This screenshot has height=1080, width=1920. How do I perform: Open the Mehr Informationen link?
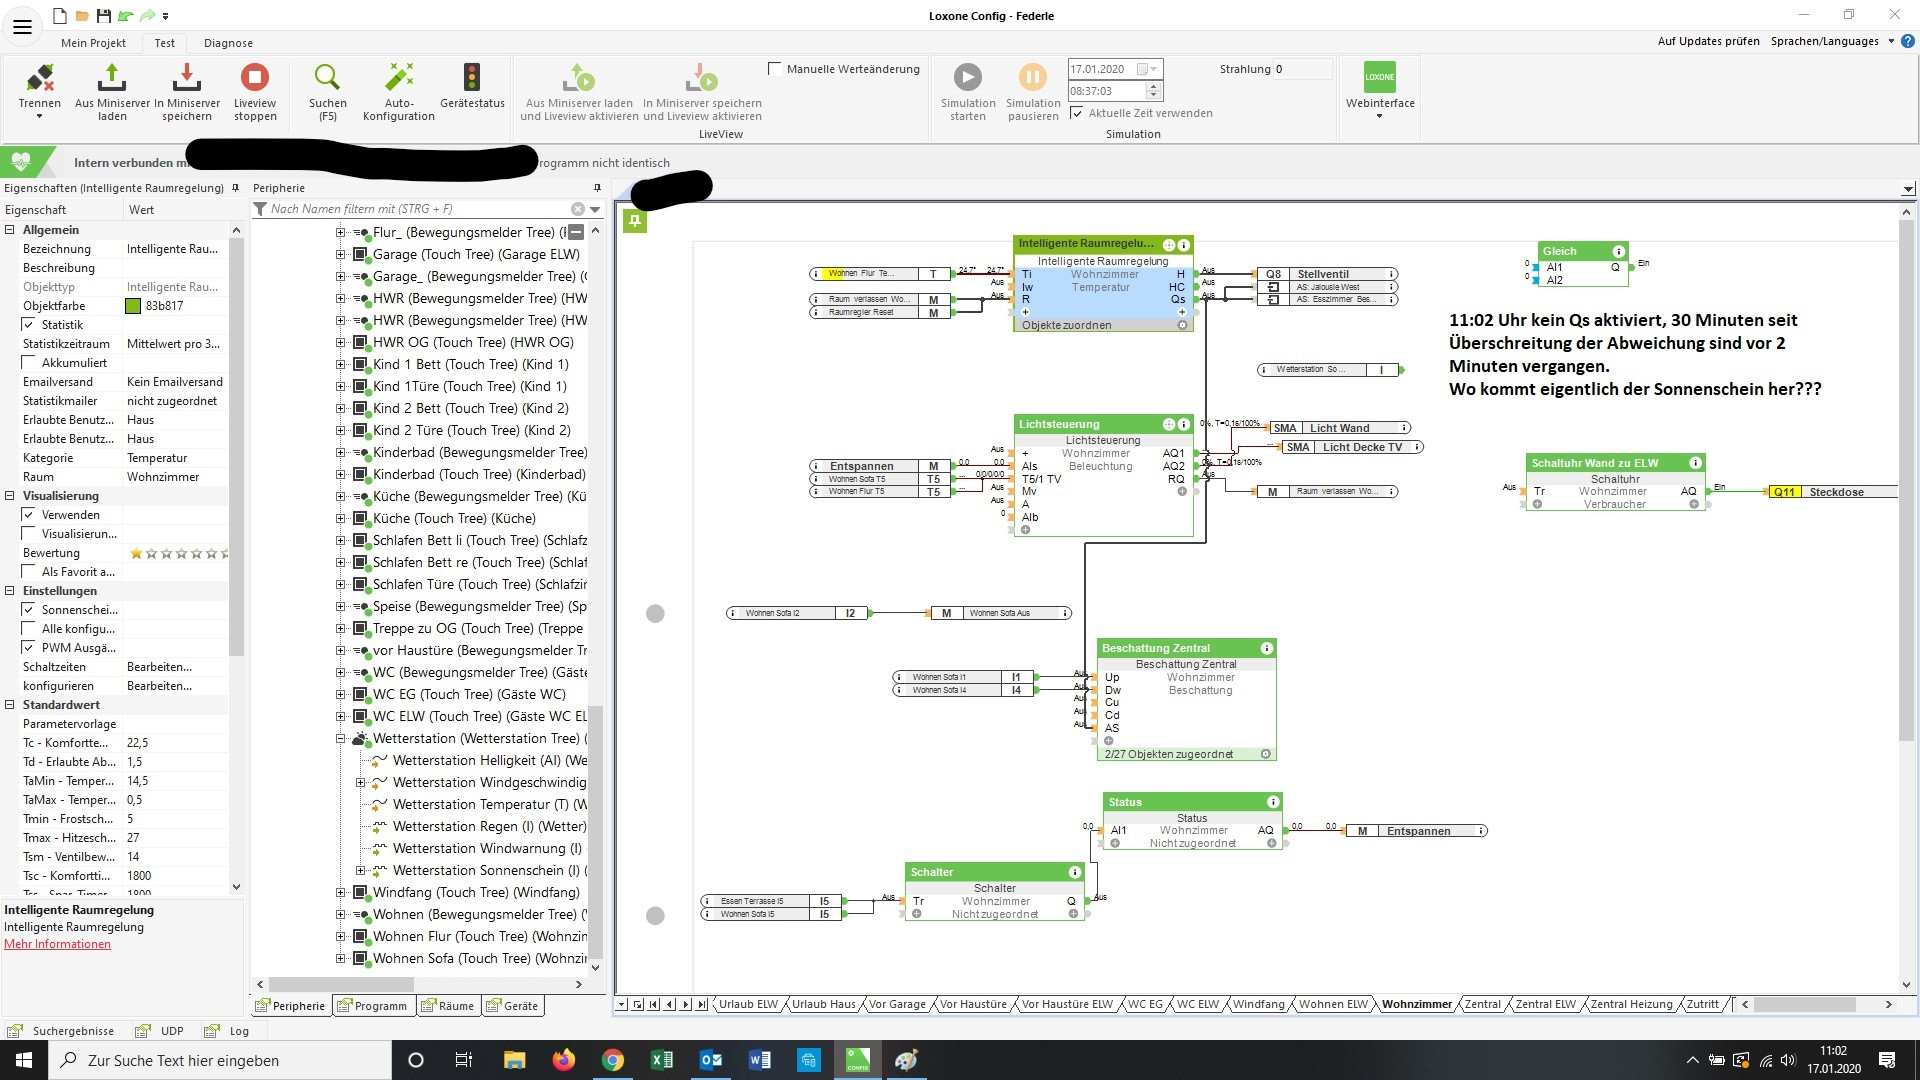click(x=57, y=944)
